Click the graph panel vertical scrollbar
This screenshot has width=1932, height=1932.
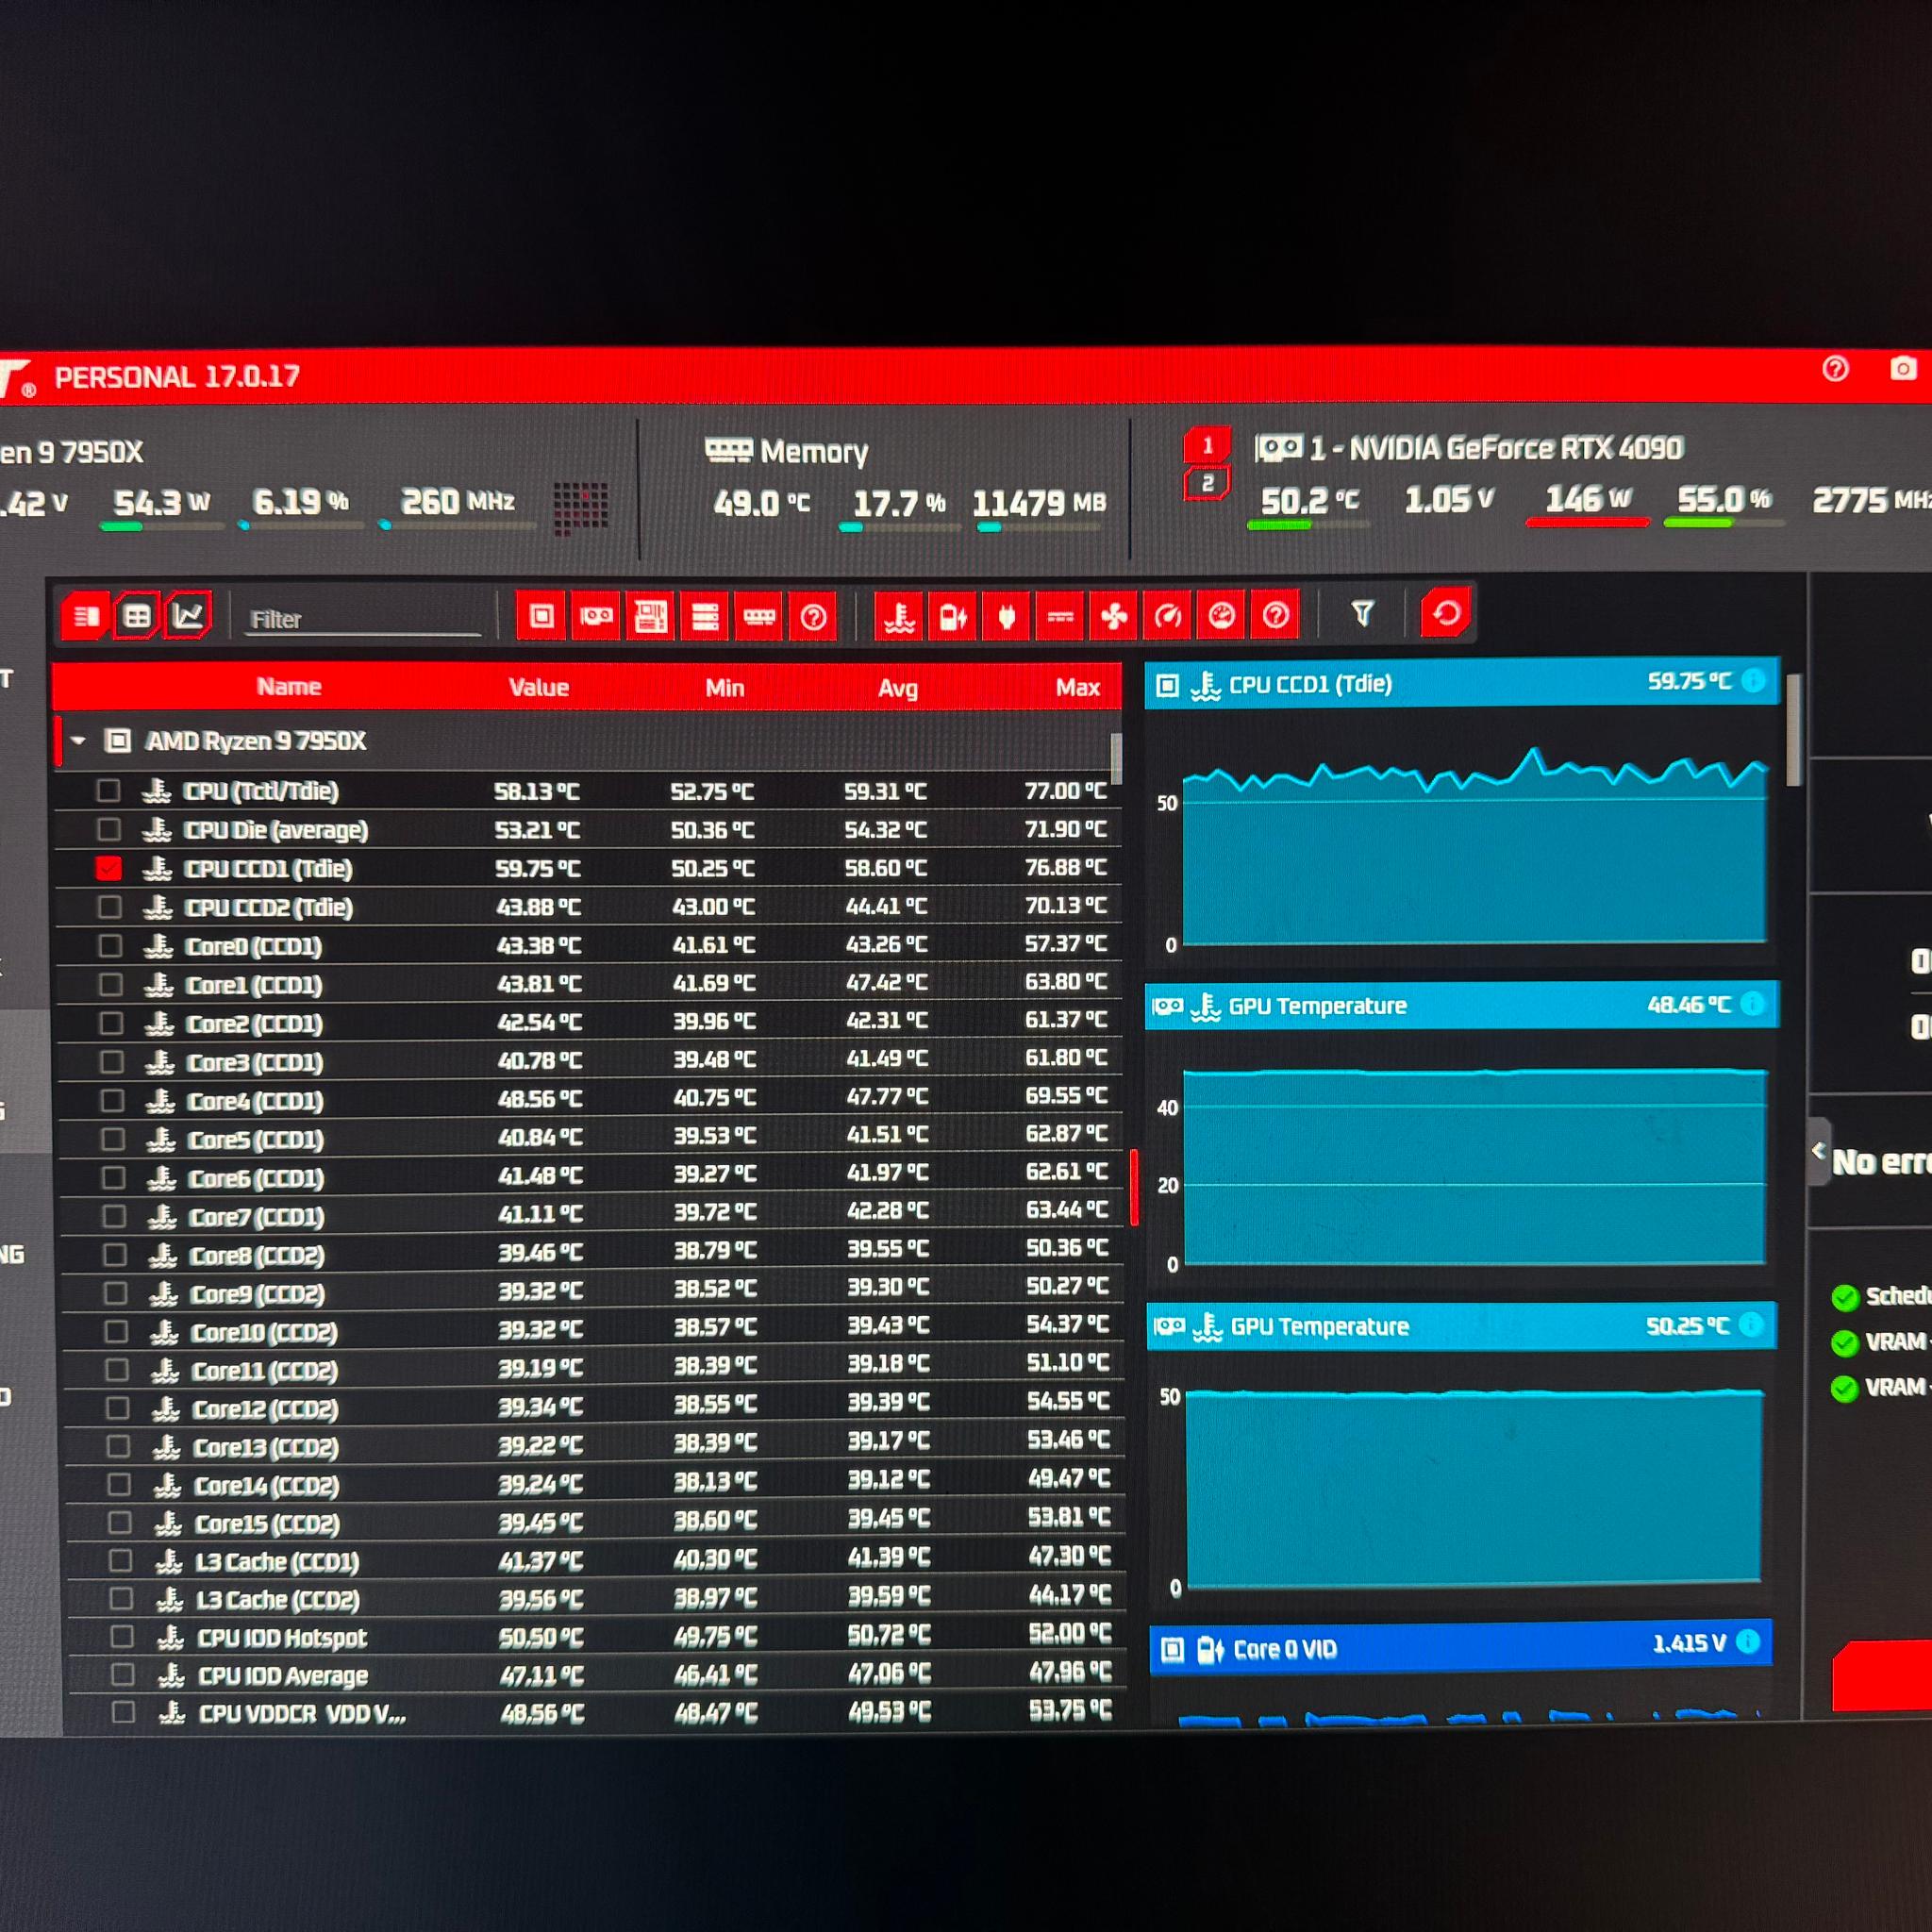click(1793, 730)
